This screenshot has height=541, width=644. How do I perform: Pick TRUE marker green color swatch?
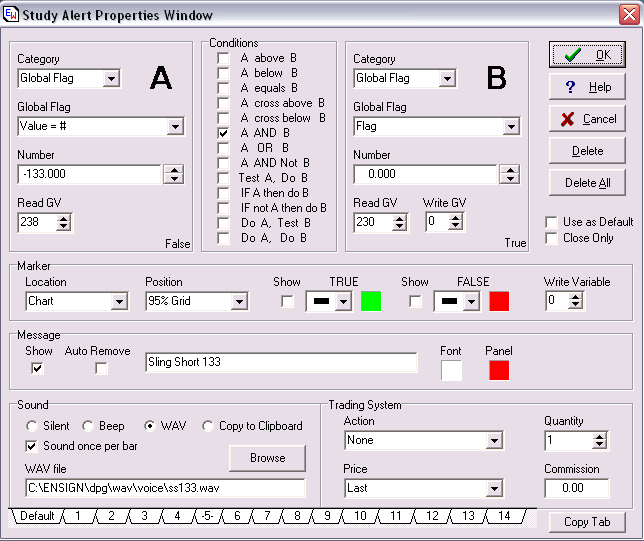pos(371,302)
